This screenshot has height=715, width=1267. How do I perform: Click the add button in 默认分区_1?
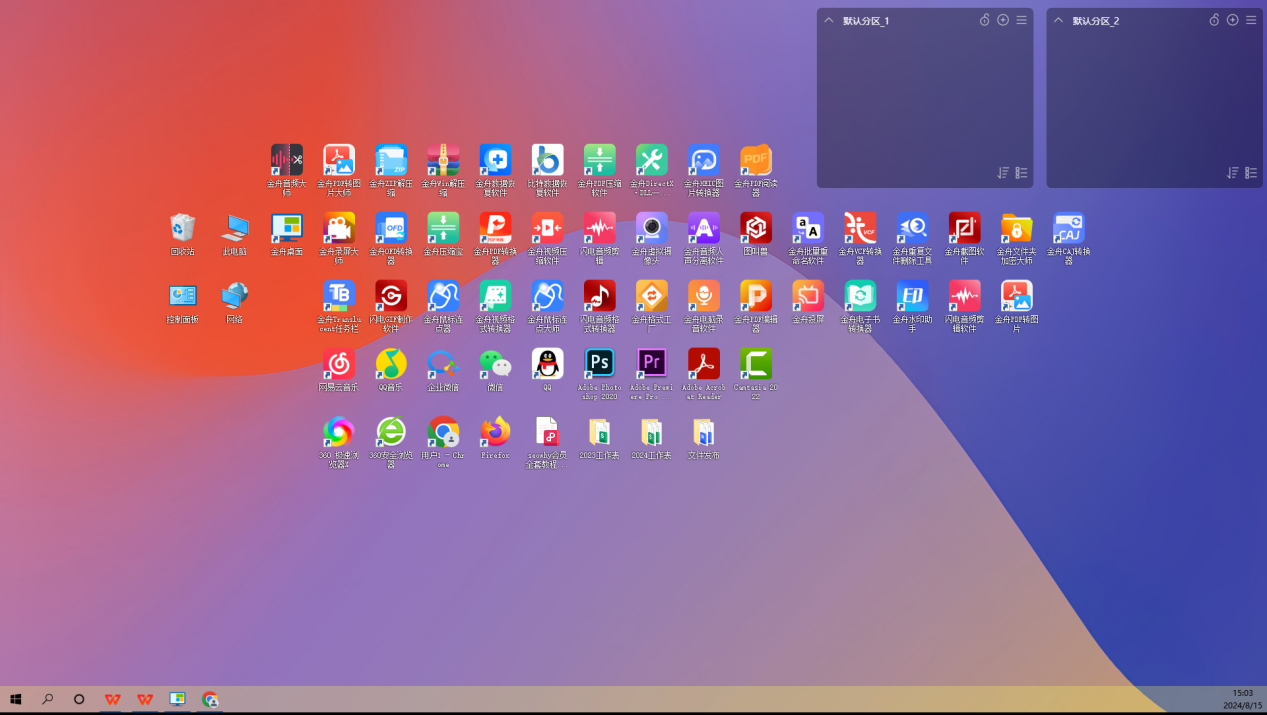tap(1003, 20)
